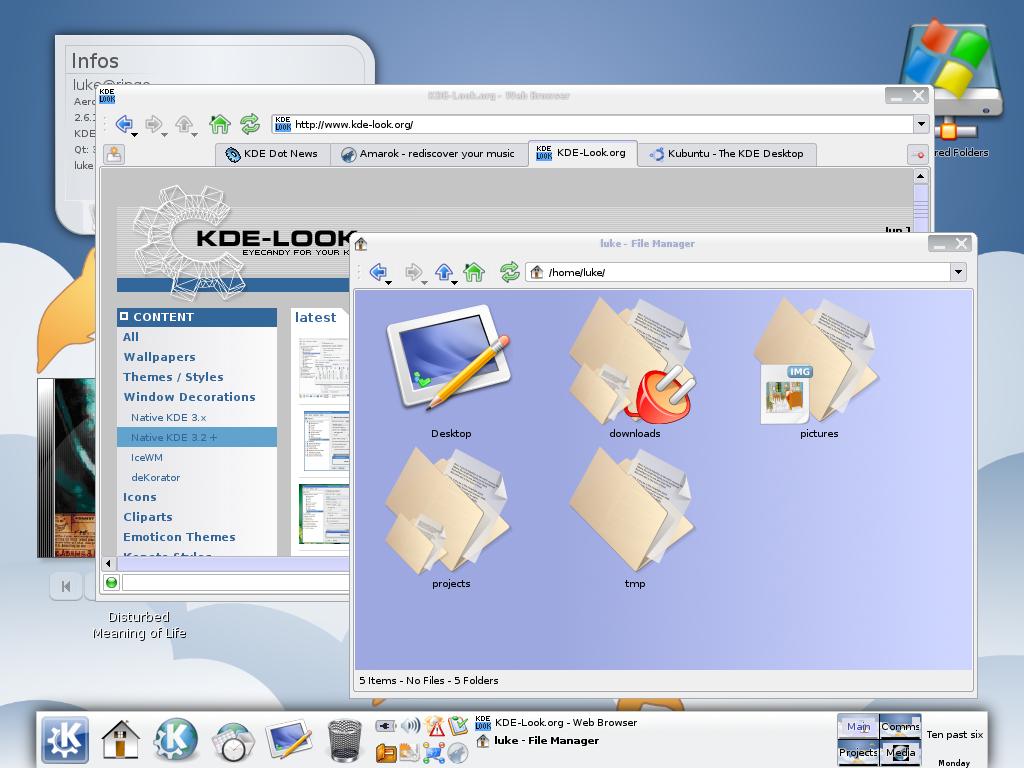1024x768 pixels.
Task: Select the tmp folder icon
Action: point(632,509)
